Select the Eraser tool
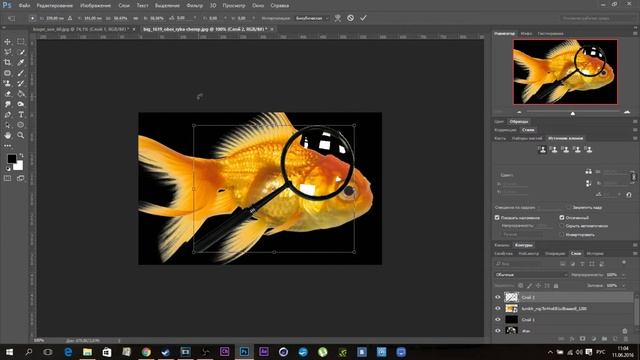Image resolution: width=640 pixels, height=360 pixels. coord(7,93)
